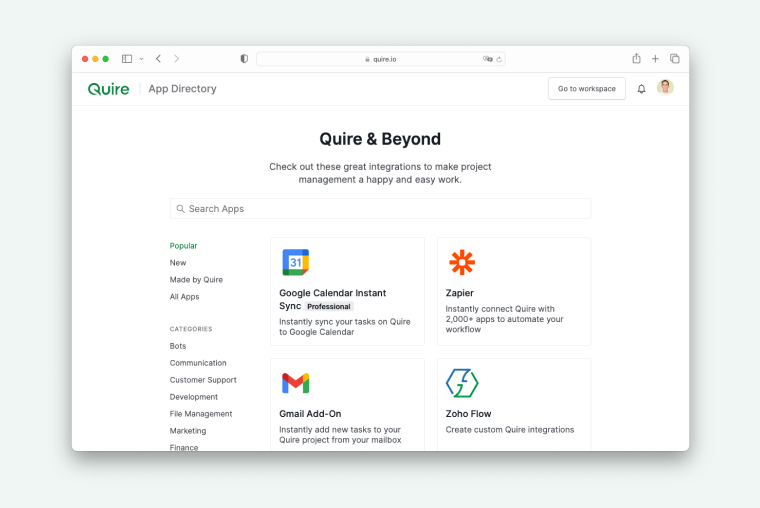Select the New filter

point(178,263)
